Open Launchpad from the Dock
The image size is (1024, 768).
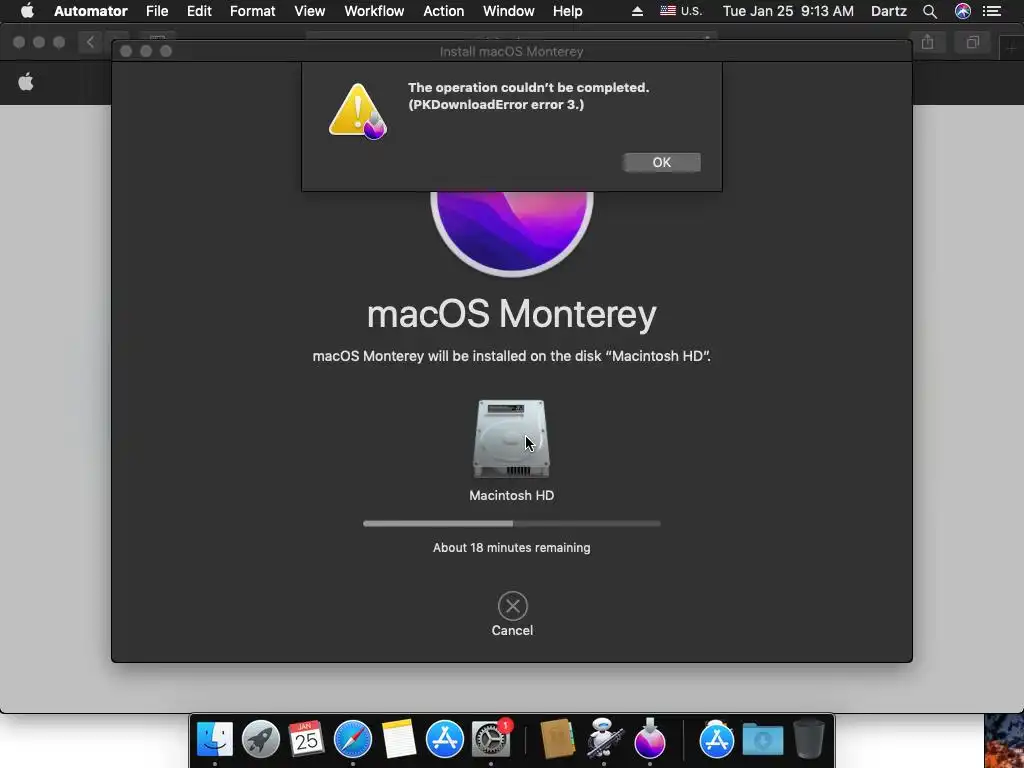(261, 739)
